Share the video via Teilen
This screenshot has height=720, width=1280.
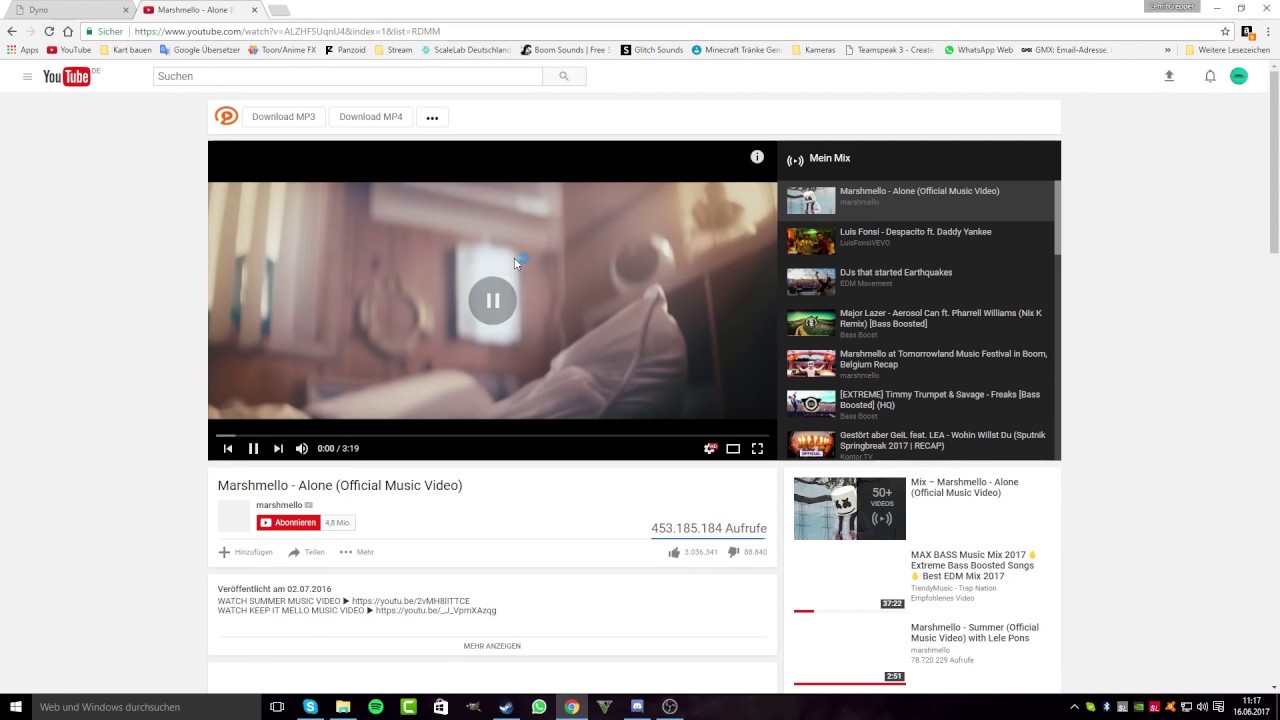click(306, 552)
